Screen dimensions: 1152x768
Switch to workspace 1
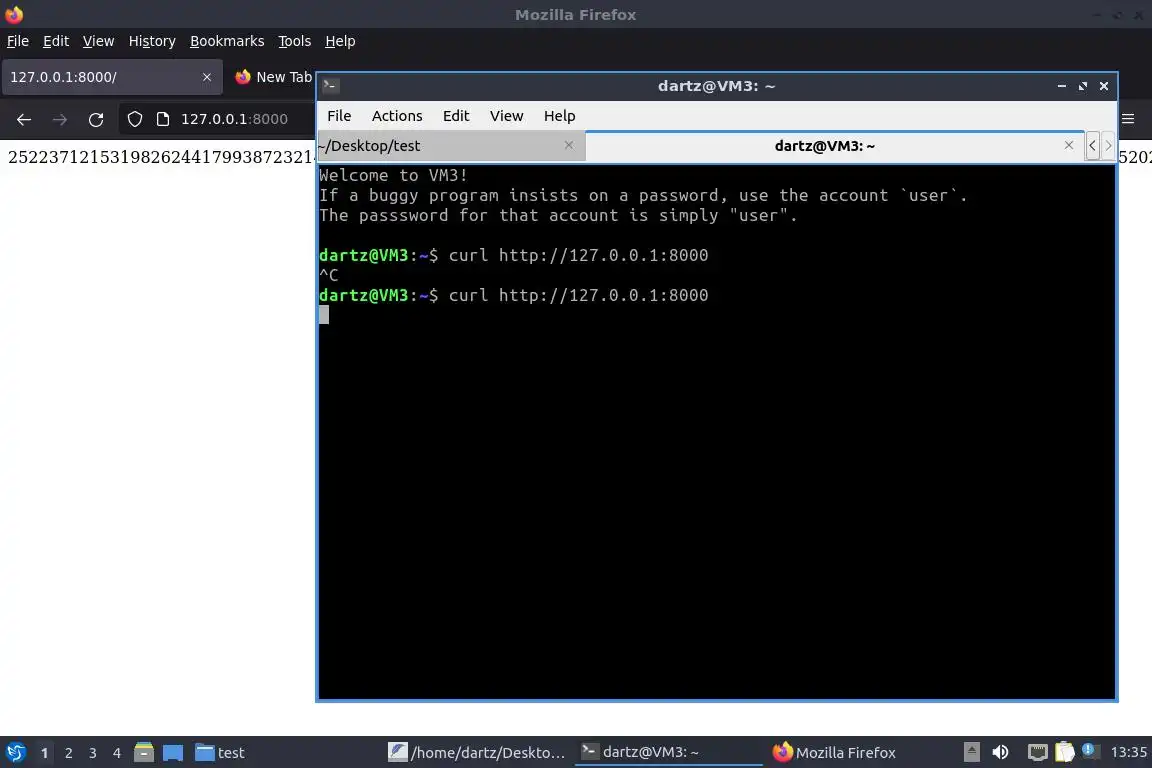(45, 753)
